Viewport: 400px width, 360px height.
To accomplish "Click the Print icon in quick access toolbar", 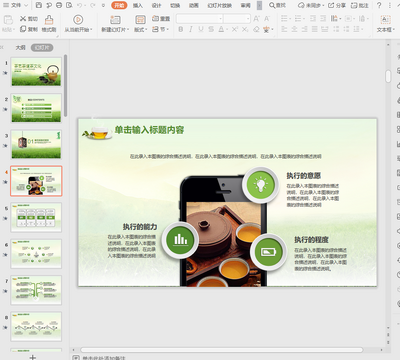I will pos(59,5).
